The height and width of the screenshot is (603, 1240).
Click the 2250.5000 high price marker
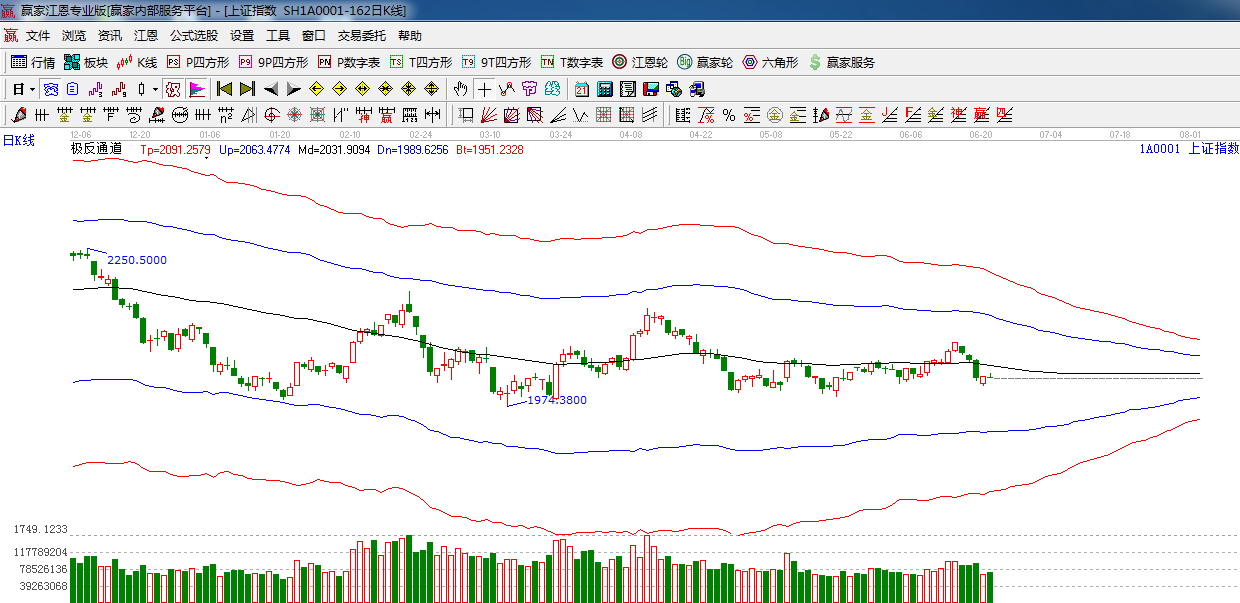pos(137,260)
